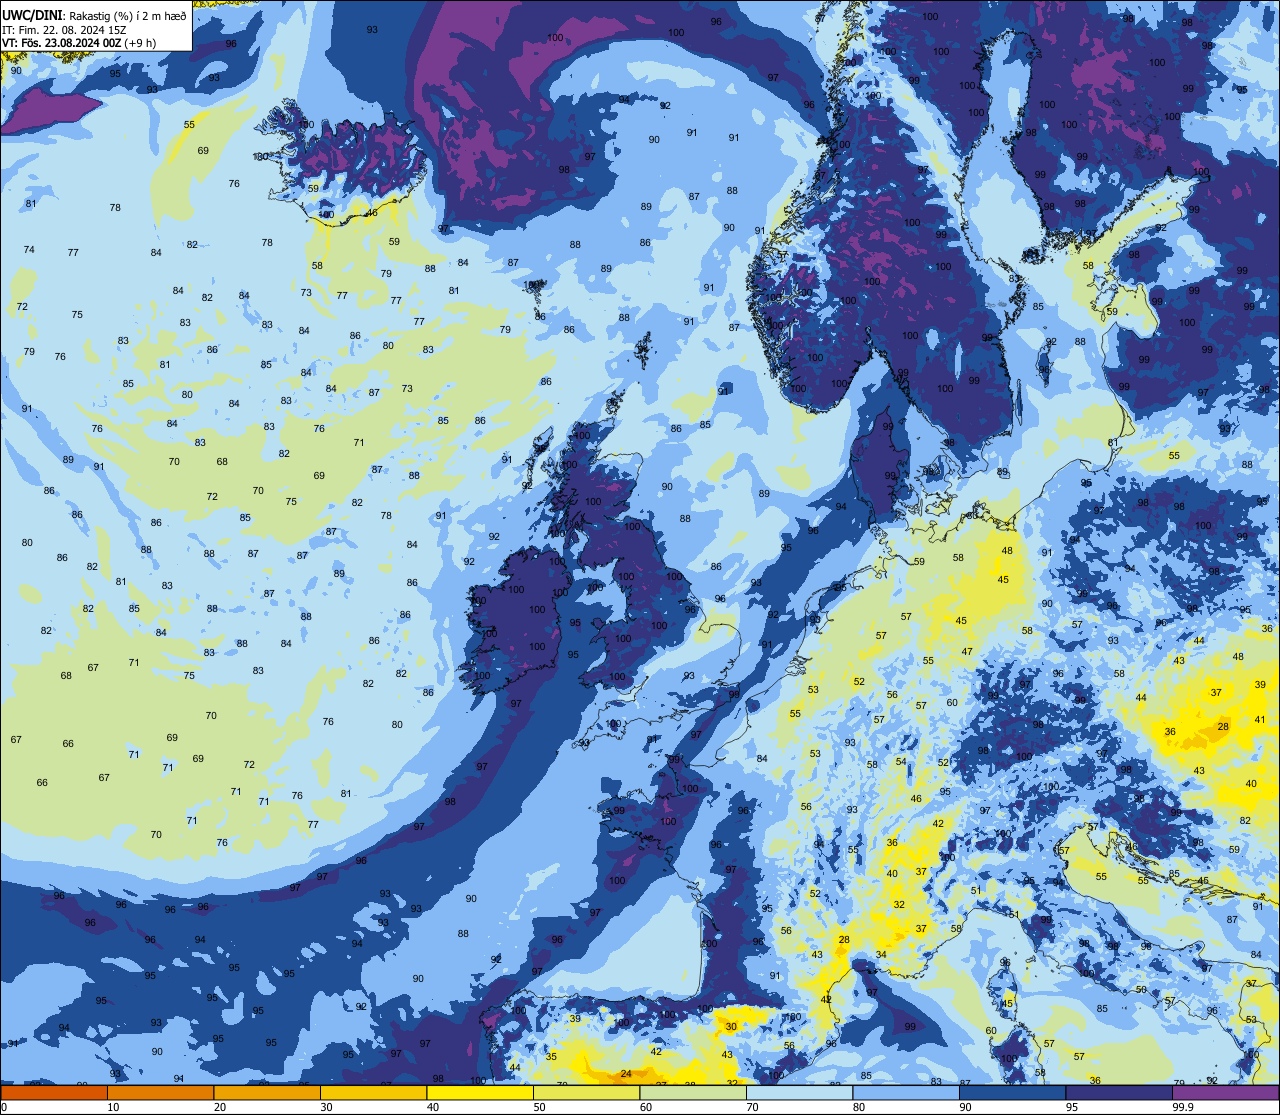Click the 80–90 light blue legend swatch
This screenshot has height=1115, width=1280.
click(x=906, y=1093)
